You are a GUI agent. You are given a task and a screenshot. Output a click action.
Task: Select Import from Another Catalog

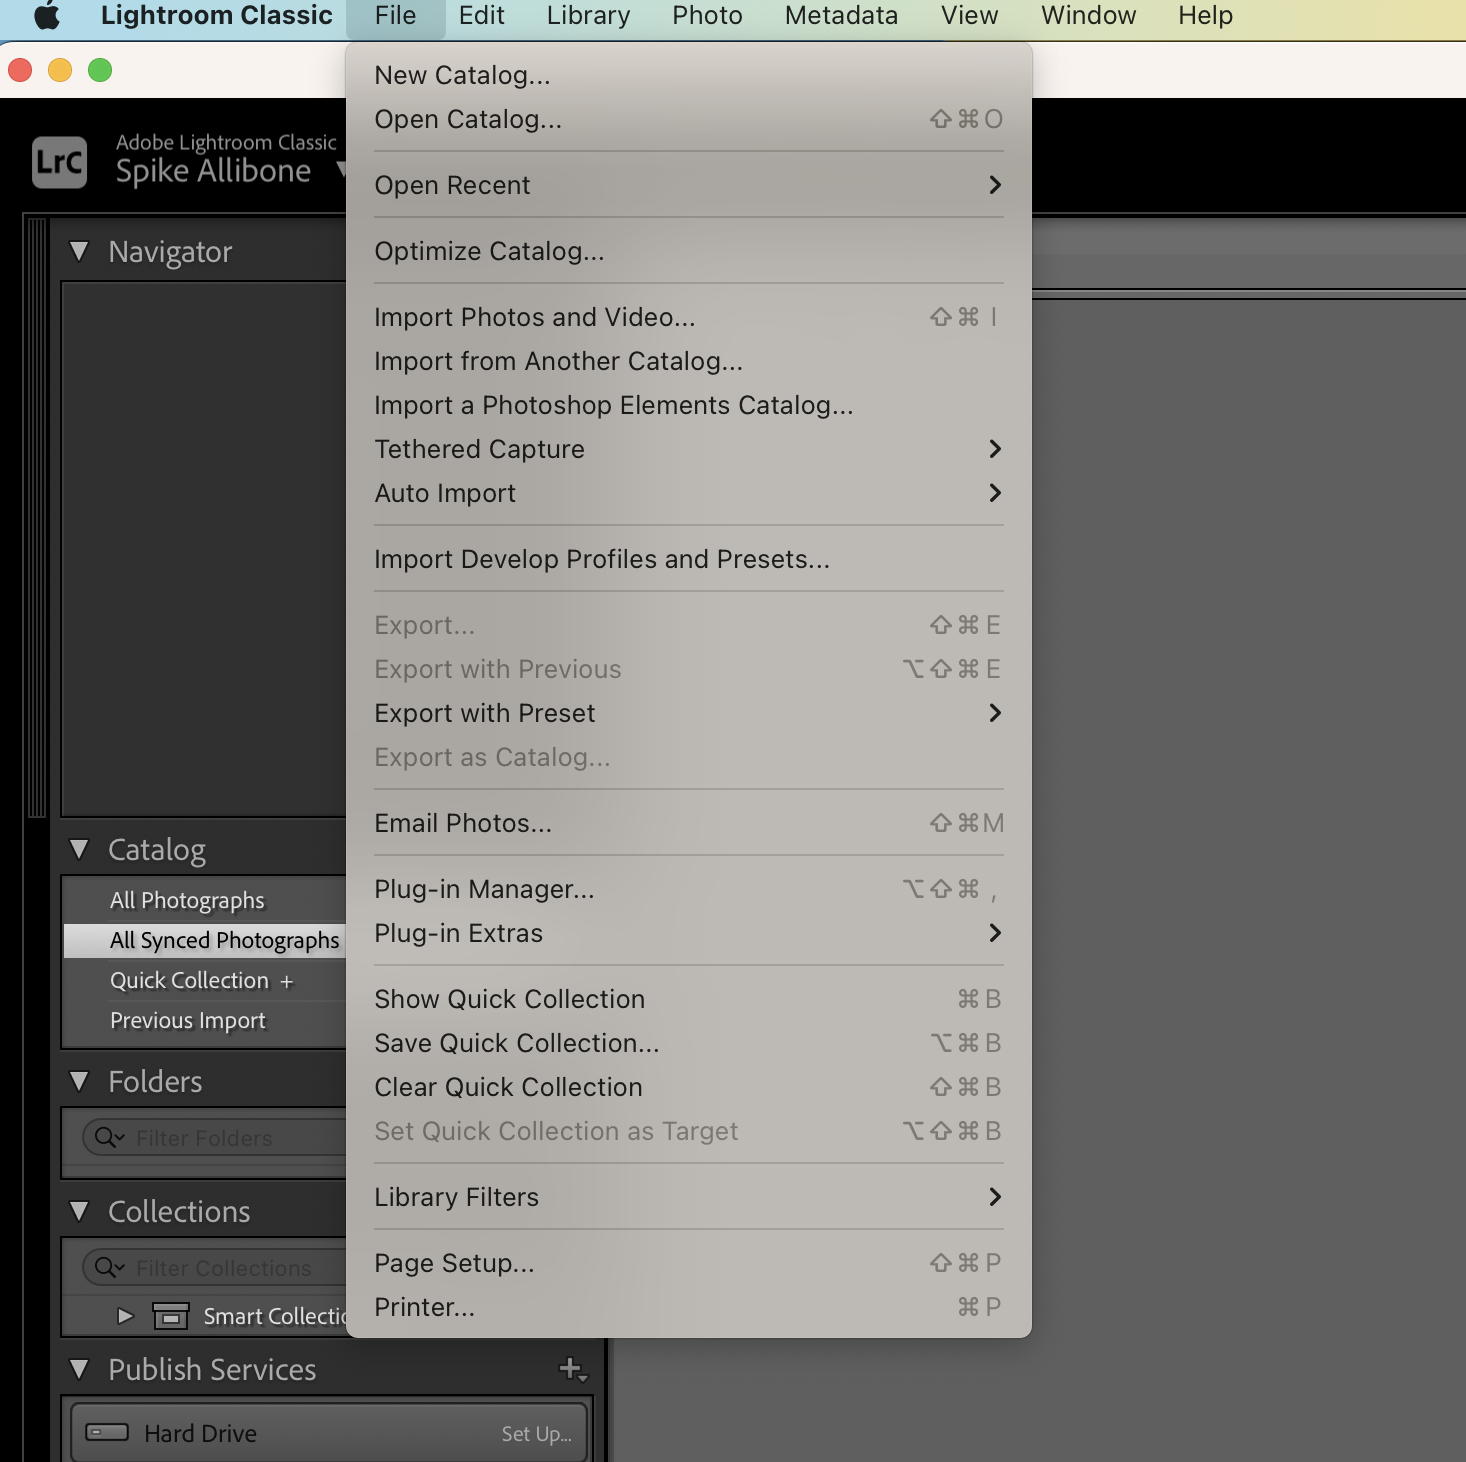689,361
